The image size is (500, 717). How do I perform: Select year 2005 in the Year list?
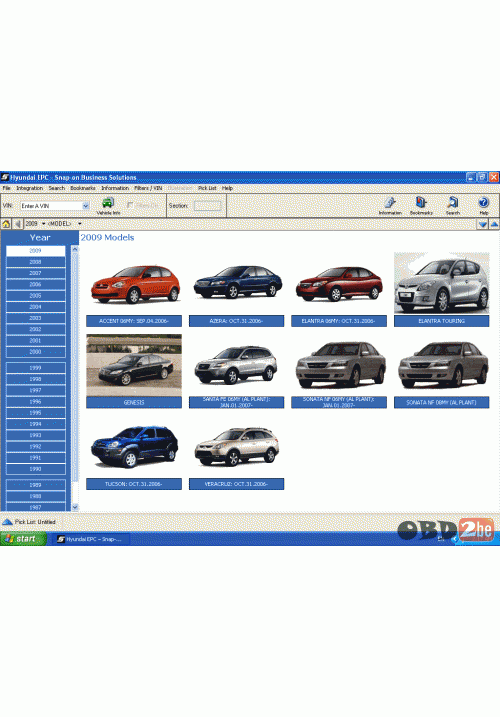36,295
